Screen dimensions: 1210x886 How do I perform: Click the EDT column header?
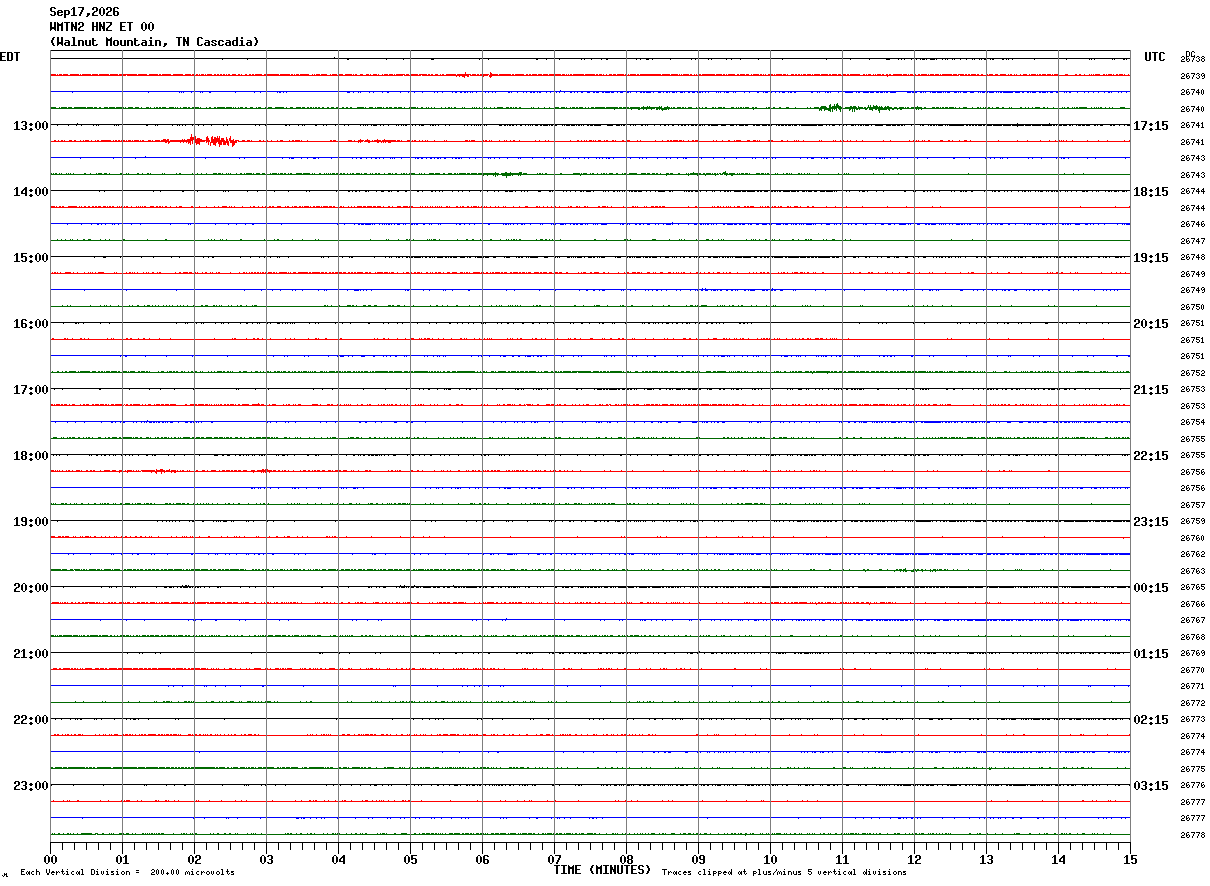coord(10,57)
